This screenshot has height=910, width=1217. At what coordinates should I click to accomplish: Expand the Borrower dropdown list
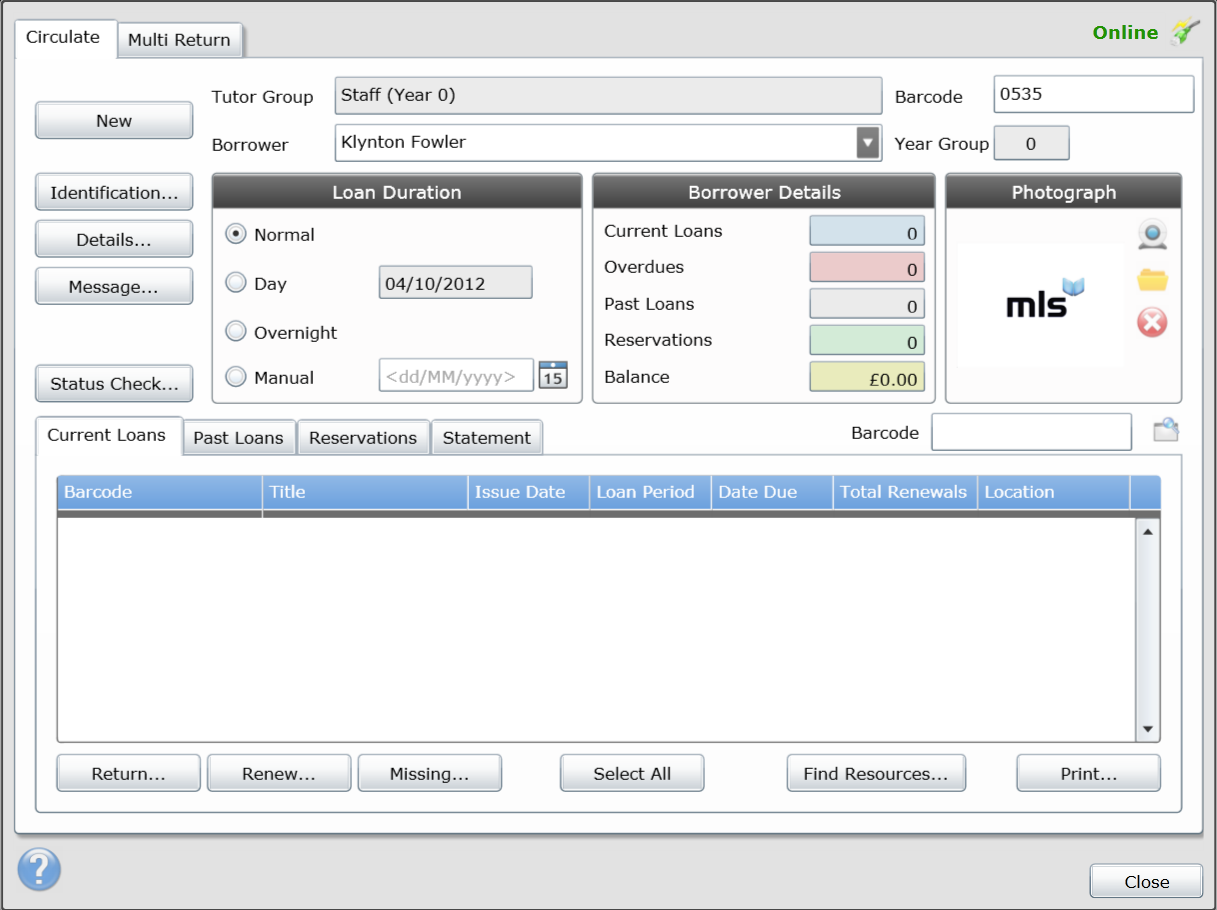(867, 143)
